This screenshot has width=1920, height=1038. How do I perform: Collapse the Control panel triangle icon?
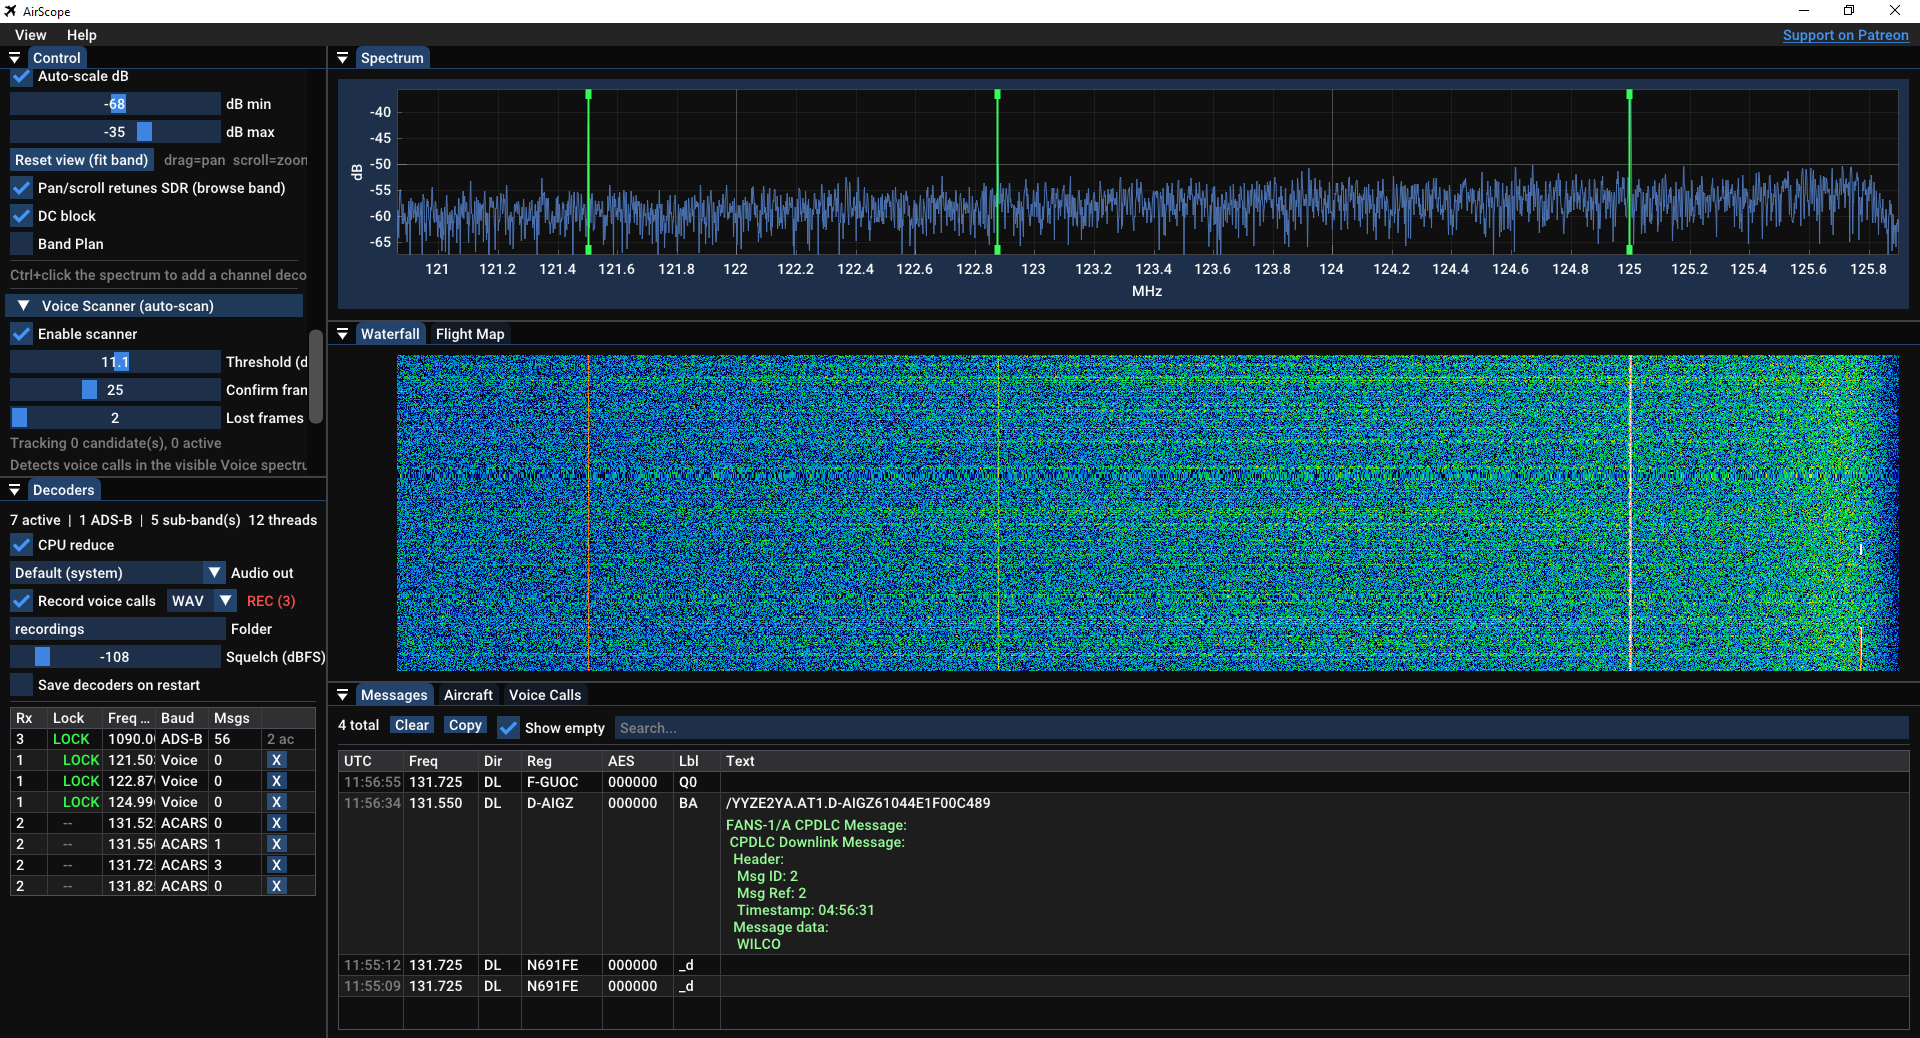tap(15, 58)
